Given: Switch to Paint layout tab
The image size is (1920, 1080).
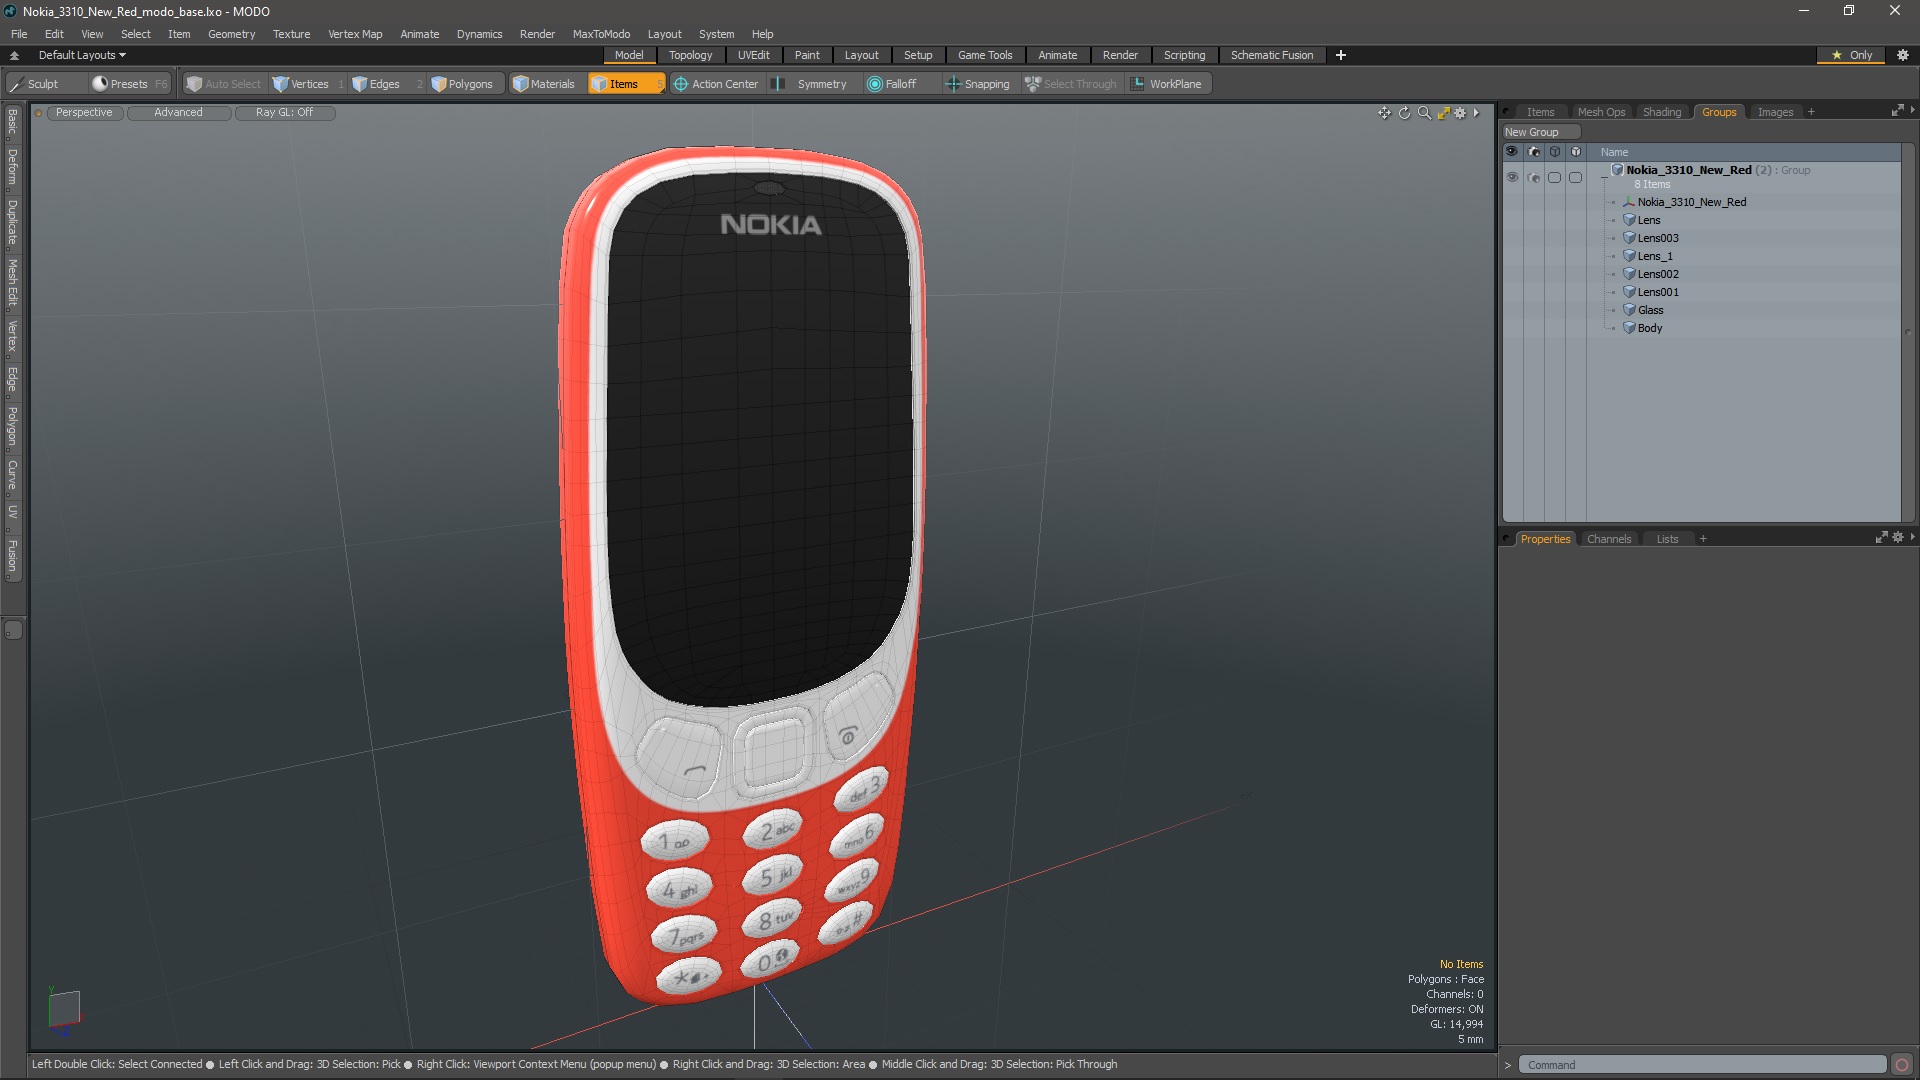Looking at the screenshot, I should (x=807, y=55).
